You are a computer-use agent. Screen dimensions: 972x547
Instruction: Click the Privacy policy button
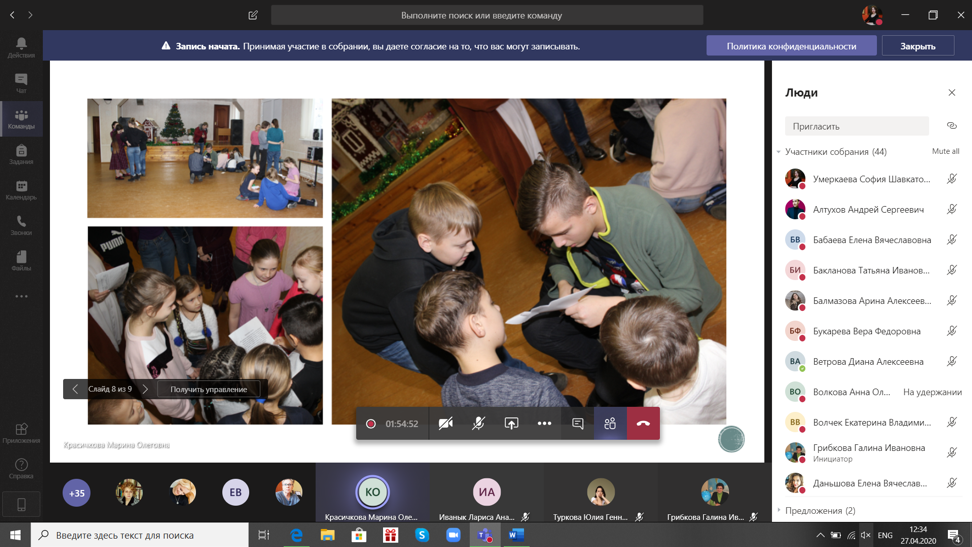point(791,46)
